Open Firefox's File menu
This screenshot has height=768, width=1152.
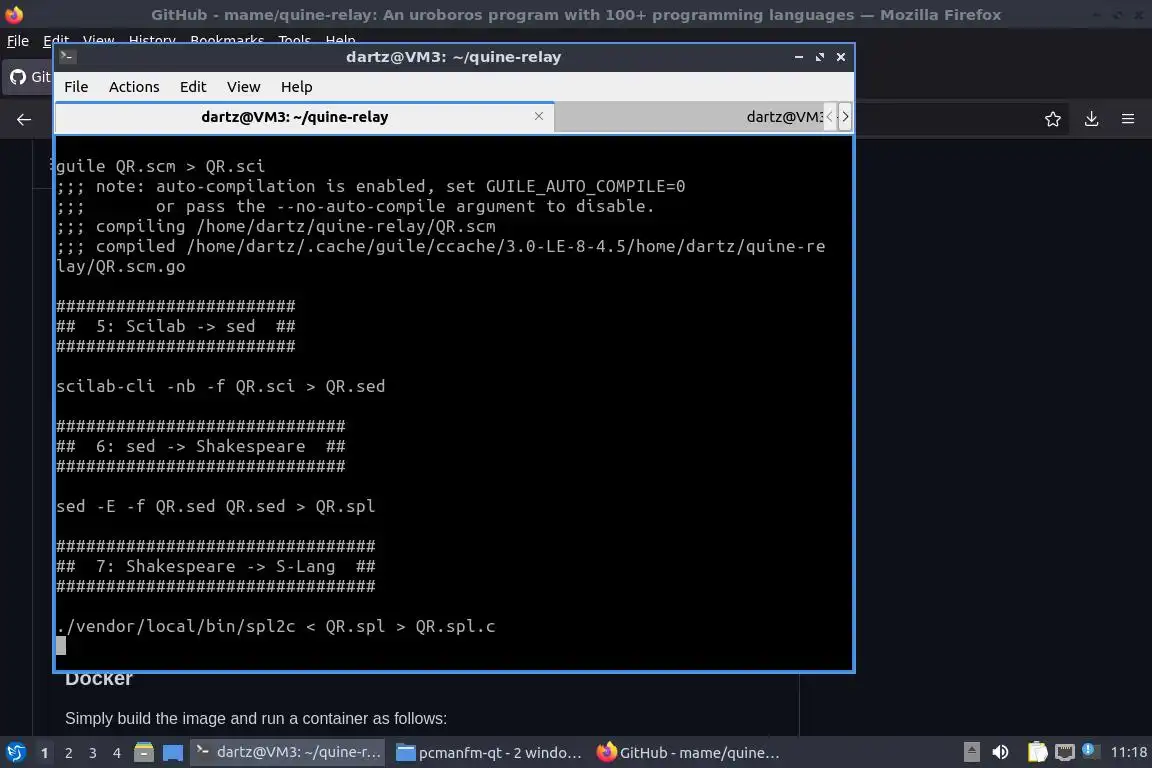click(x=18, y=40)
